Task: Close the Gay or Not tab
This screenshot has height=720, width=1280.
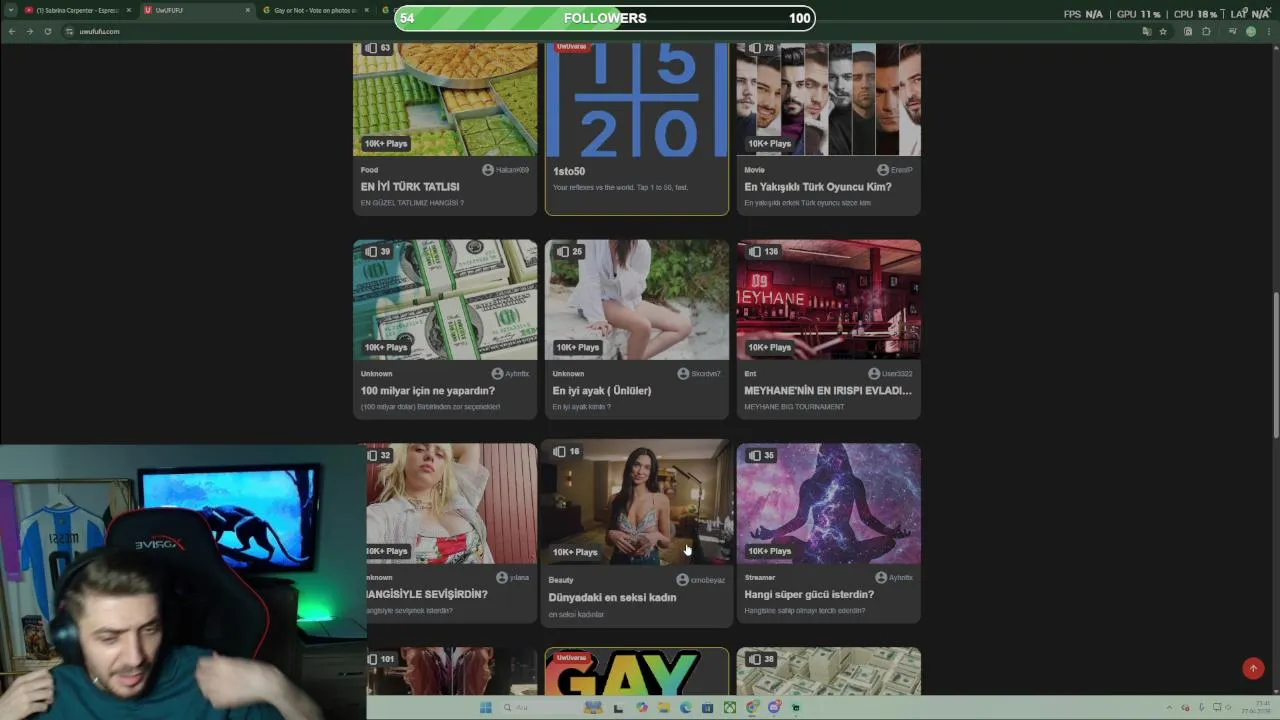Action: click(366, 10)
